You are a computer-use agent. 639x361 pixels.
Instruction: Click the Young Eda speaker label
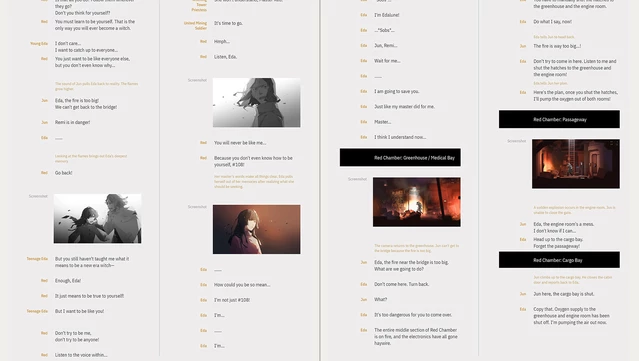click(x=39, y=43)
